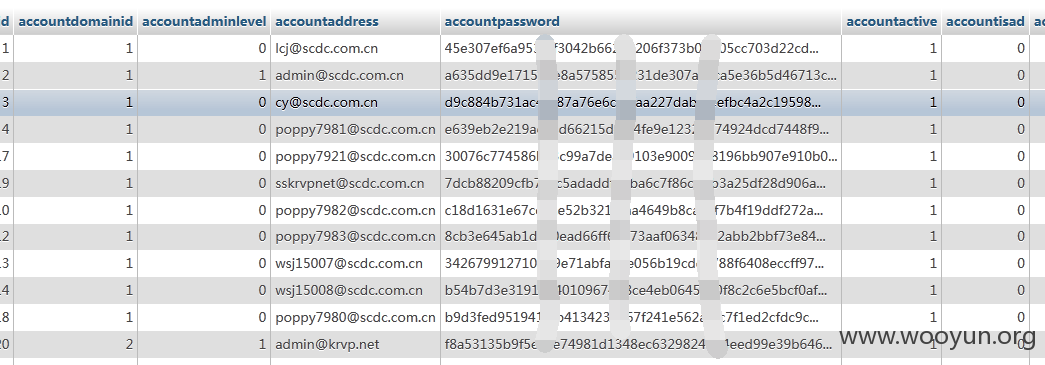Screen dimensions: 1045x365
Task: Click password hash of admin@scdc.com.cn row
Action: pyautogui.click(x=640, y=75)
